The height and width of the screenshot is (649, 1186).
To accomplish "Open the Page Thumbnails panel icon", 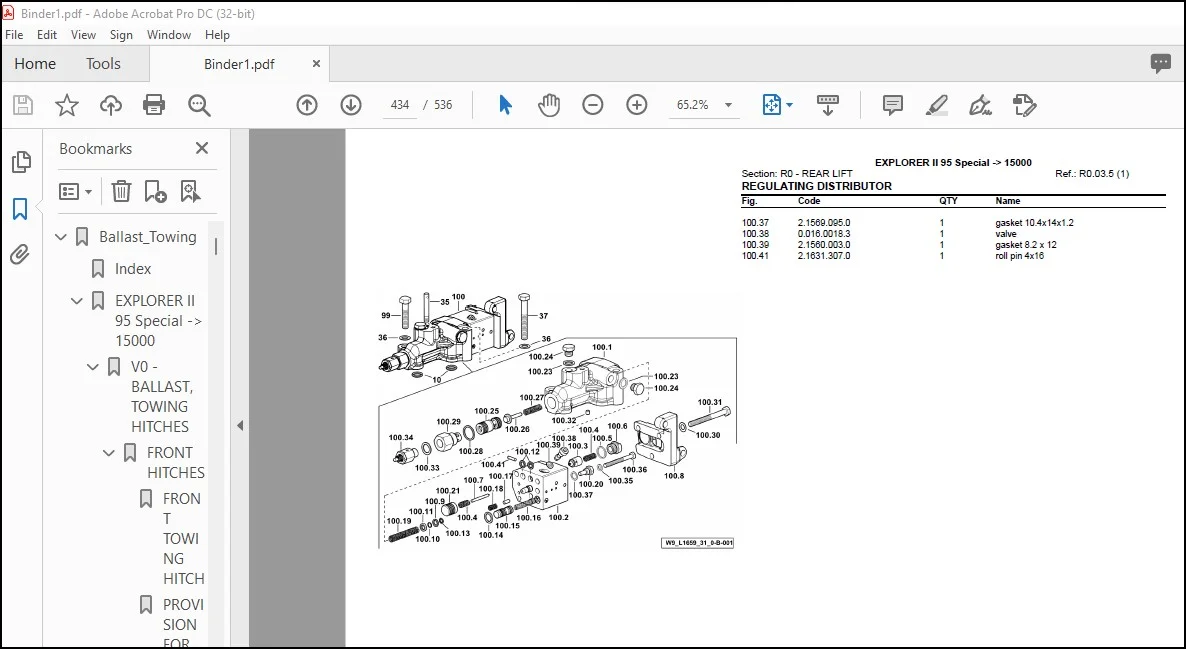I will click(x=21, y=161).
